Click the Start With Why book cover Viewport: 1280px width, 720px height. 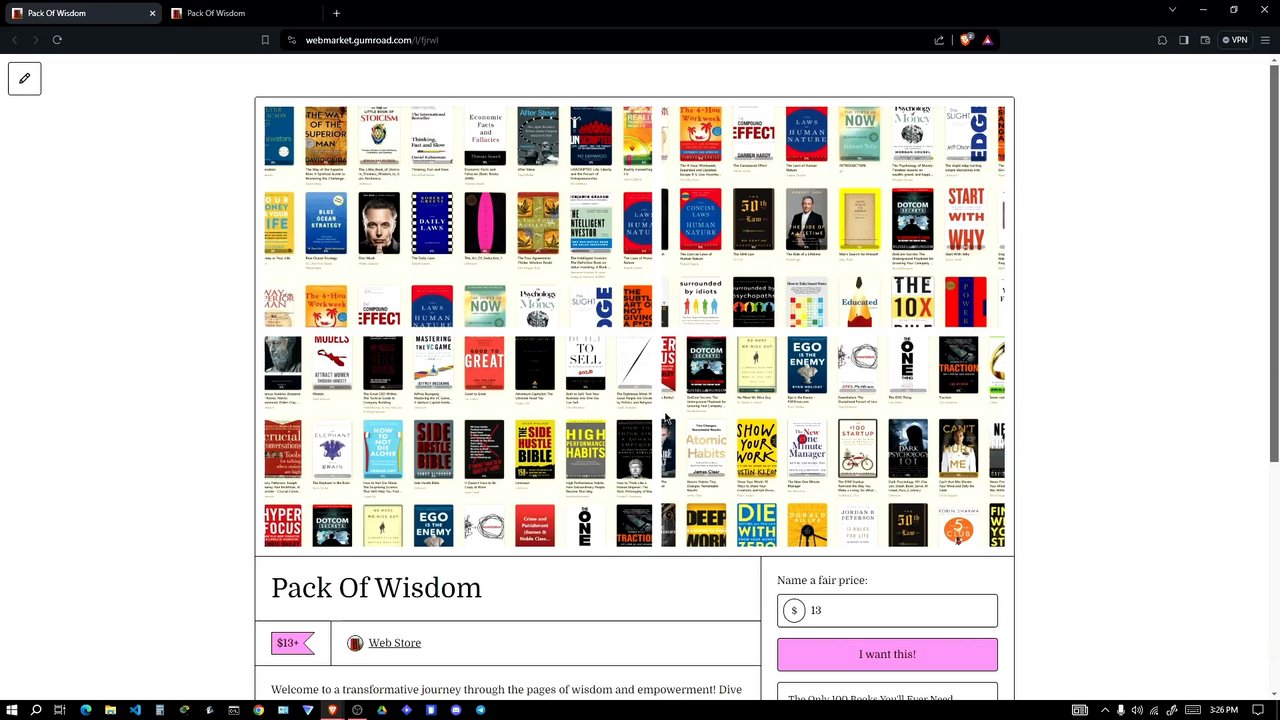coord(966,218)
